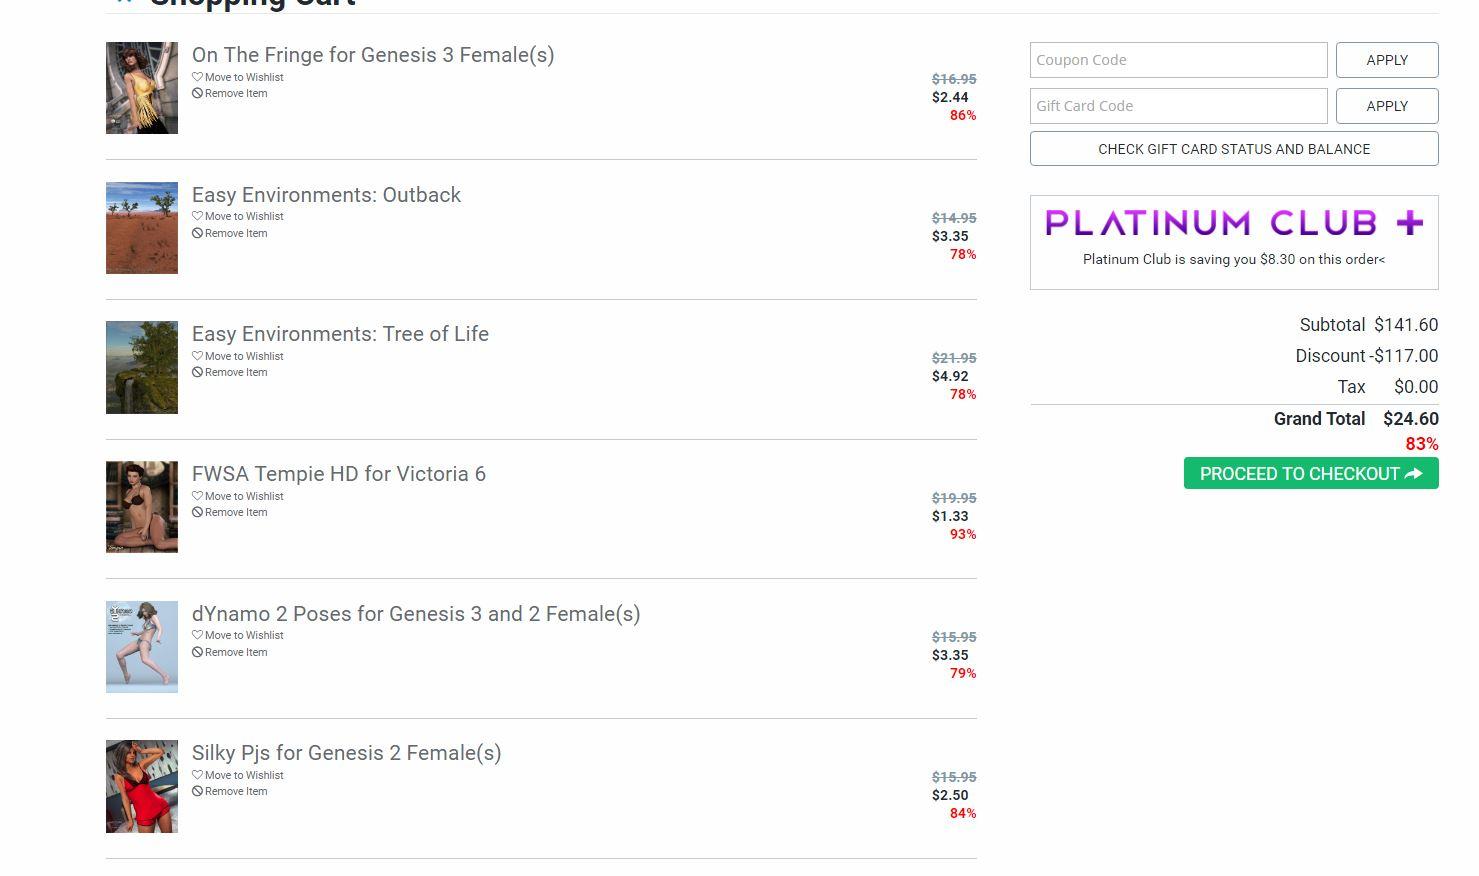Click heart icon for Easy Environments: Tree of Life
This screenshot has width=1479, height=876.
pos(197,356)
